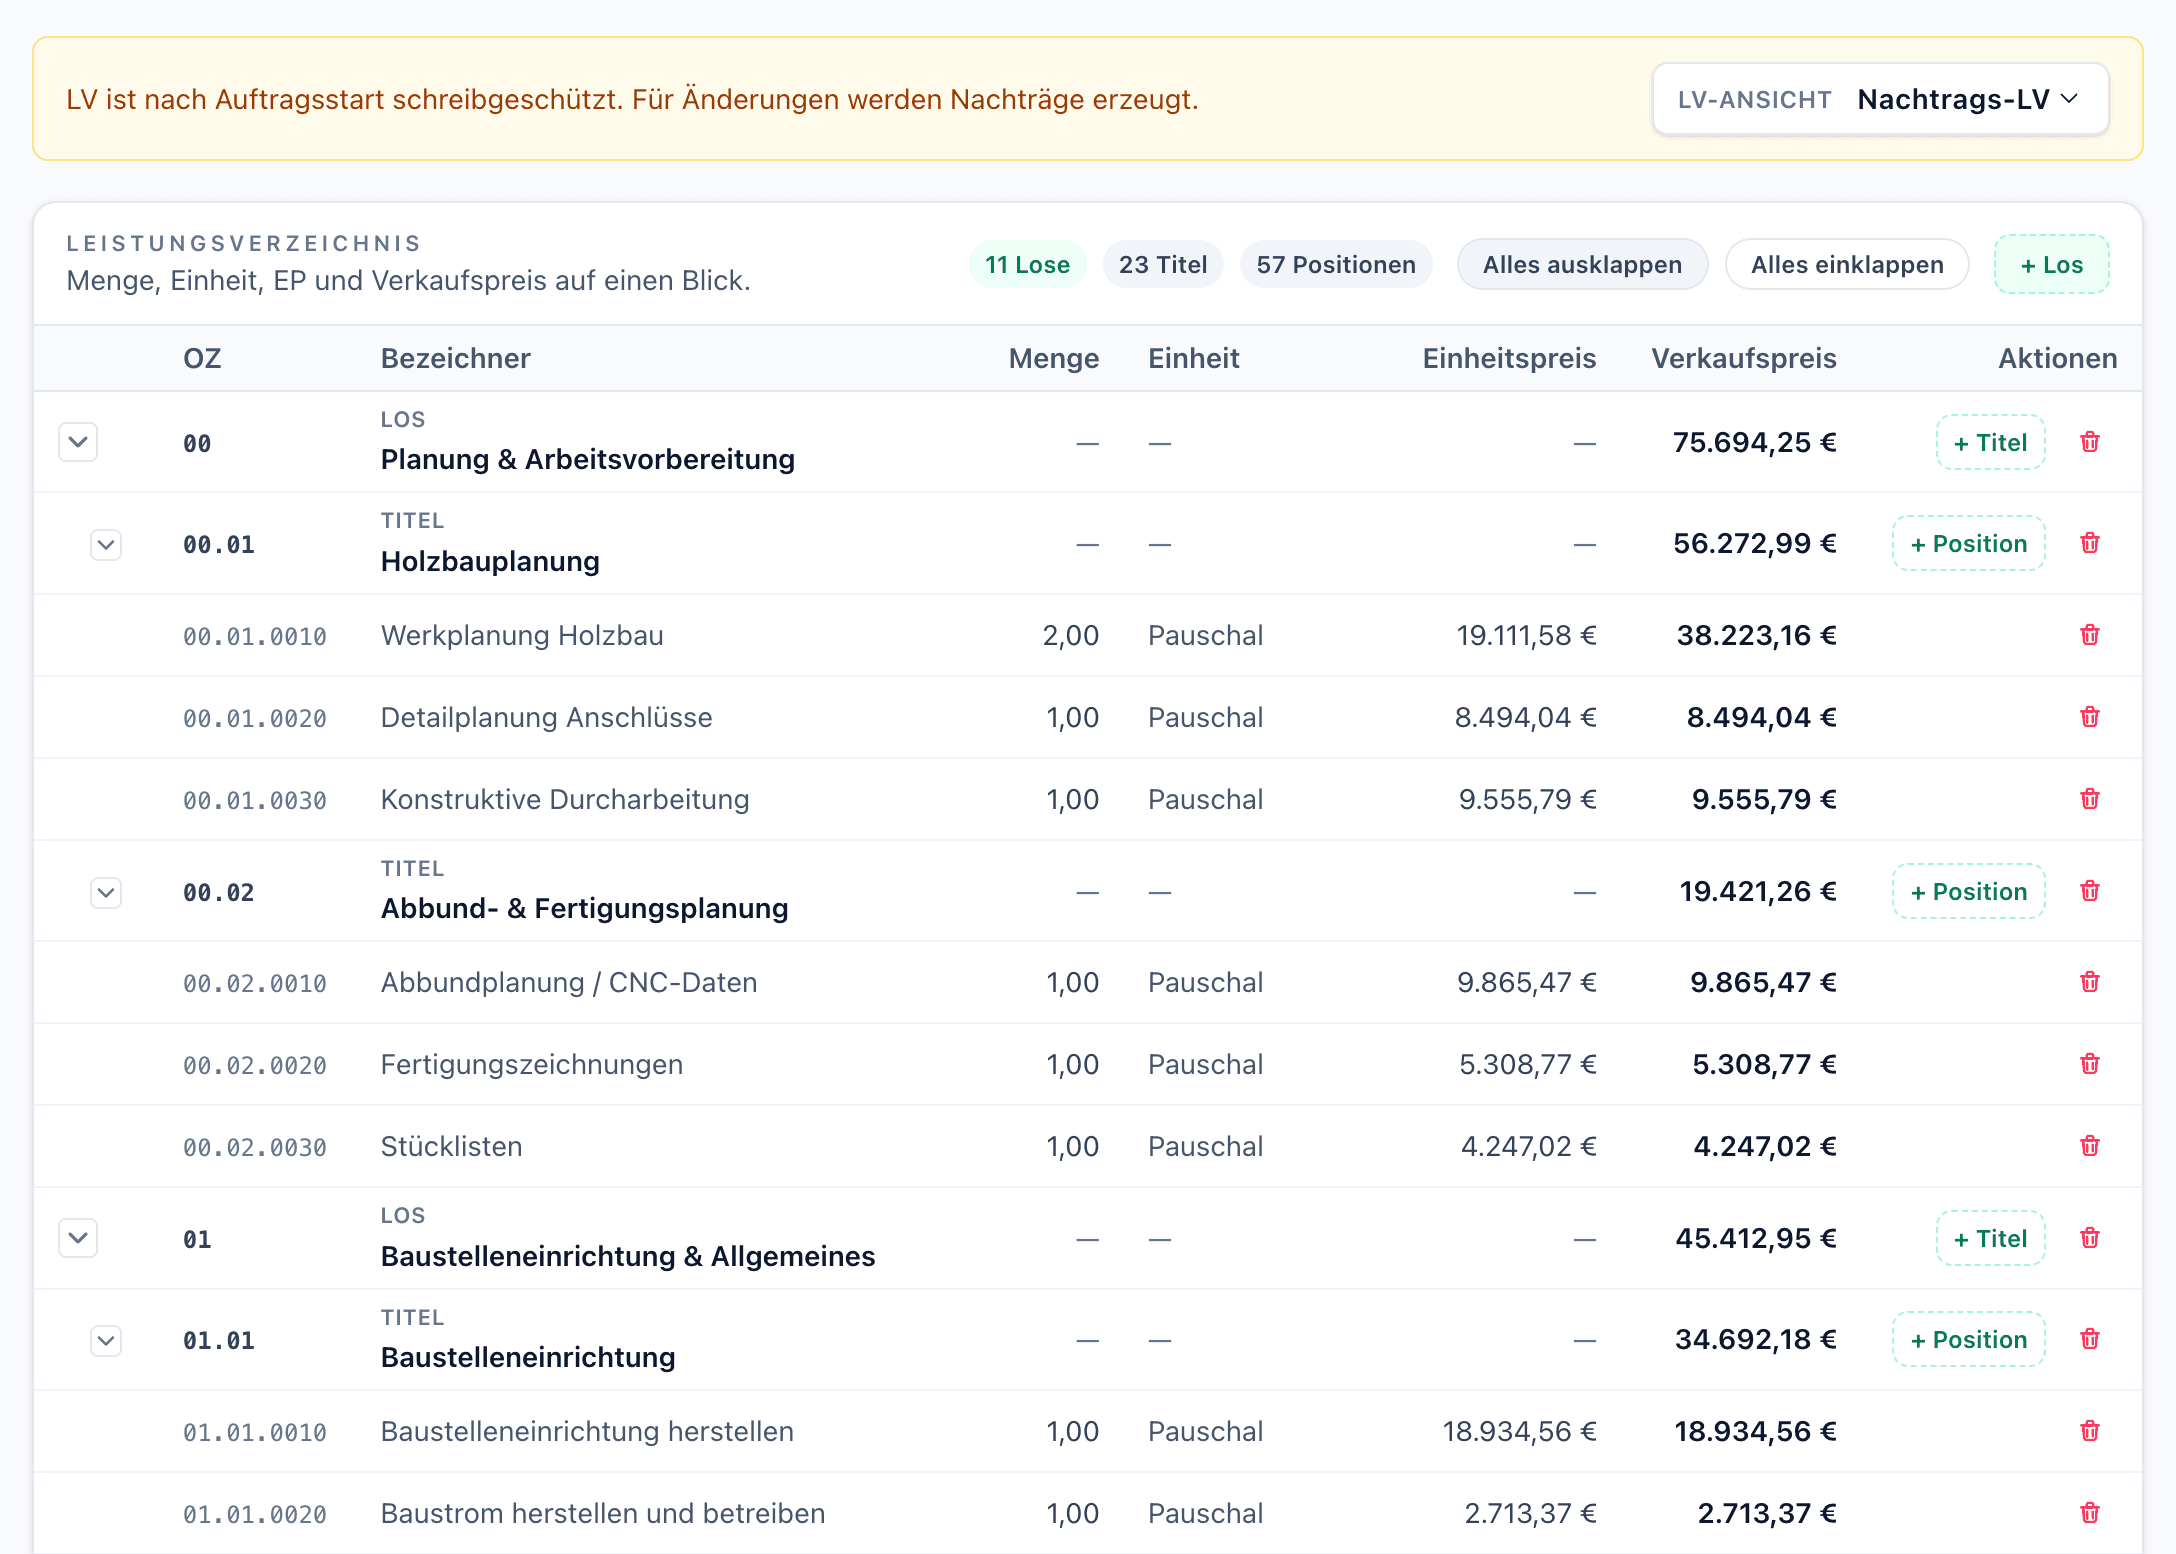
Task: Collapse Los 01 Baustelleneinrichtung & Allgemeines
Action: point(78,1238)
